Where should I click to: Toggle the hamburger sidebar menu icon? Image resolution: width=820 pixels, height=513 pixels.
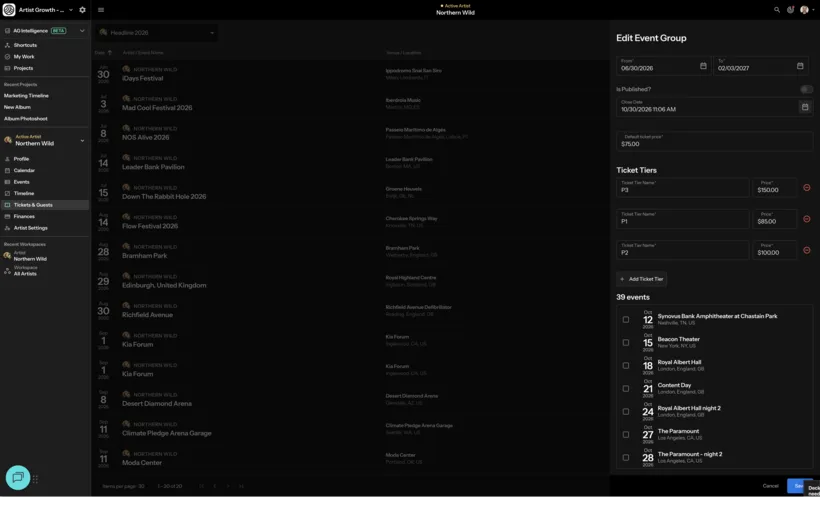click(x=101, y=10)
